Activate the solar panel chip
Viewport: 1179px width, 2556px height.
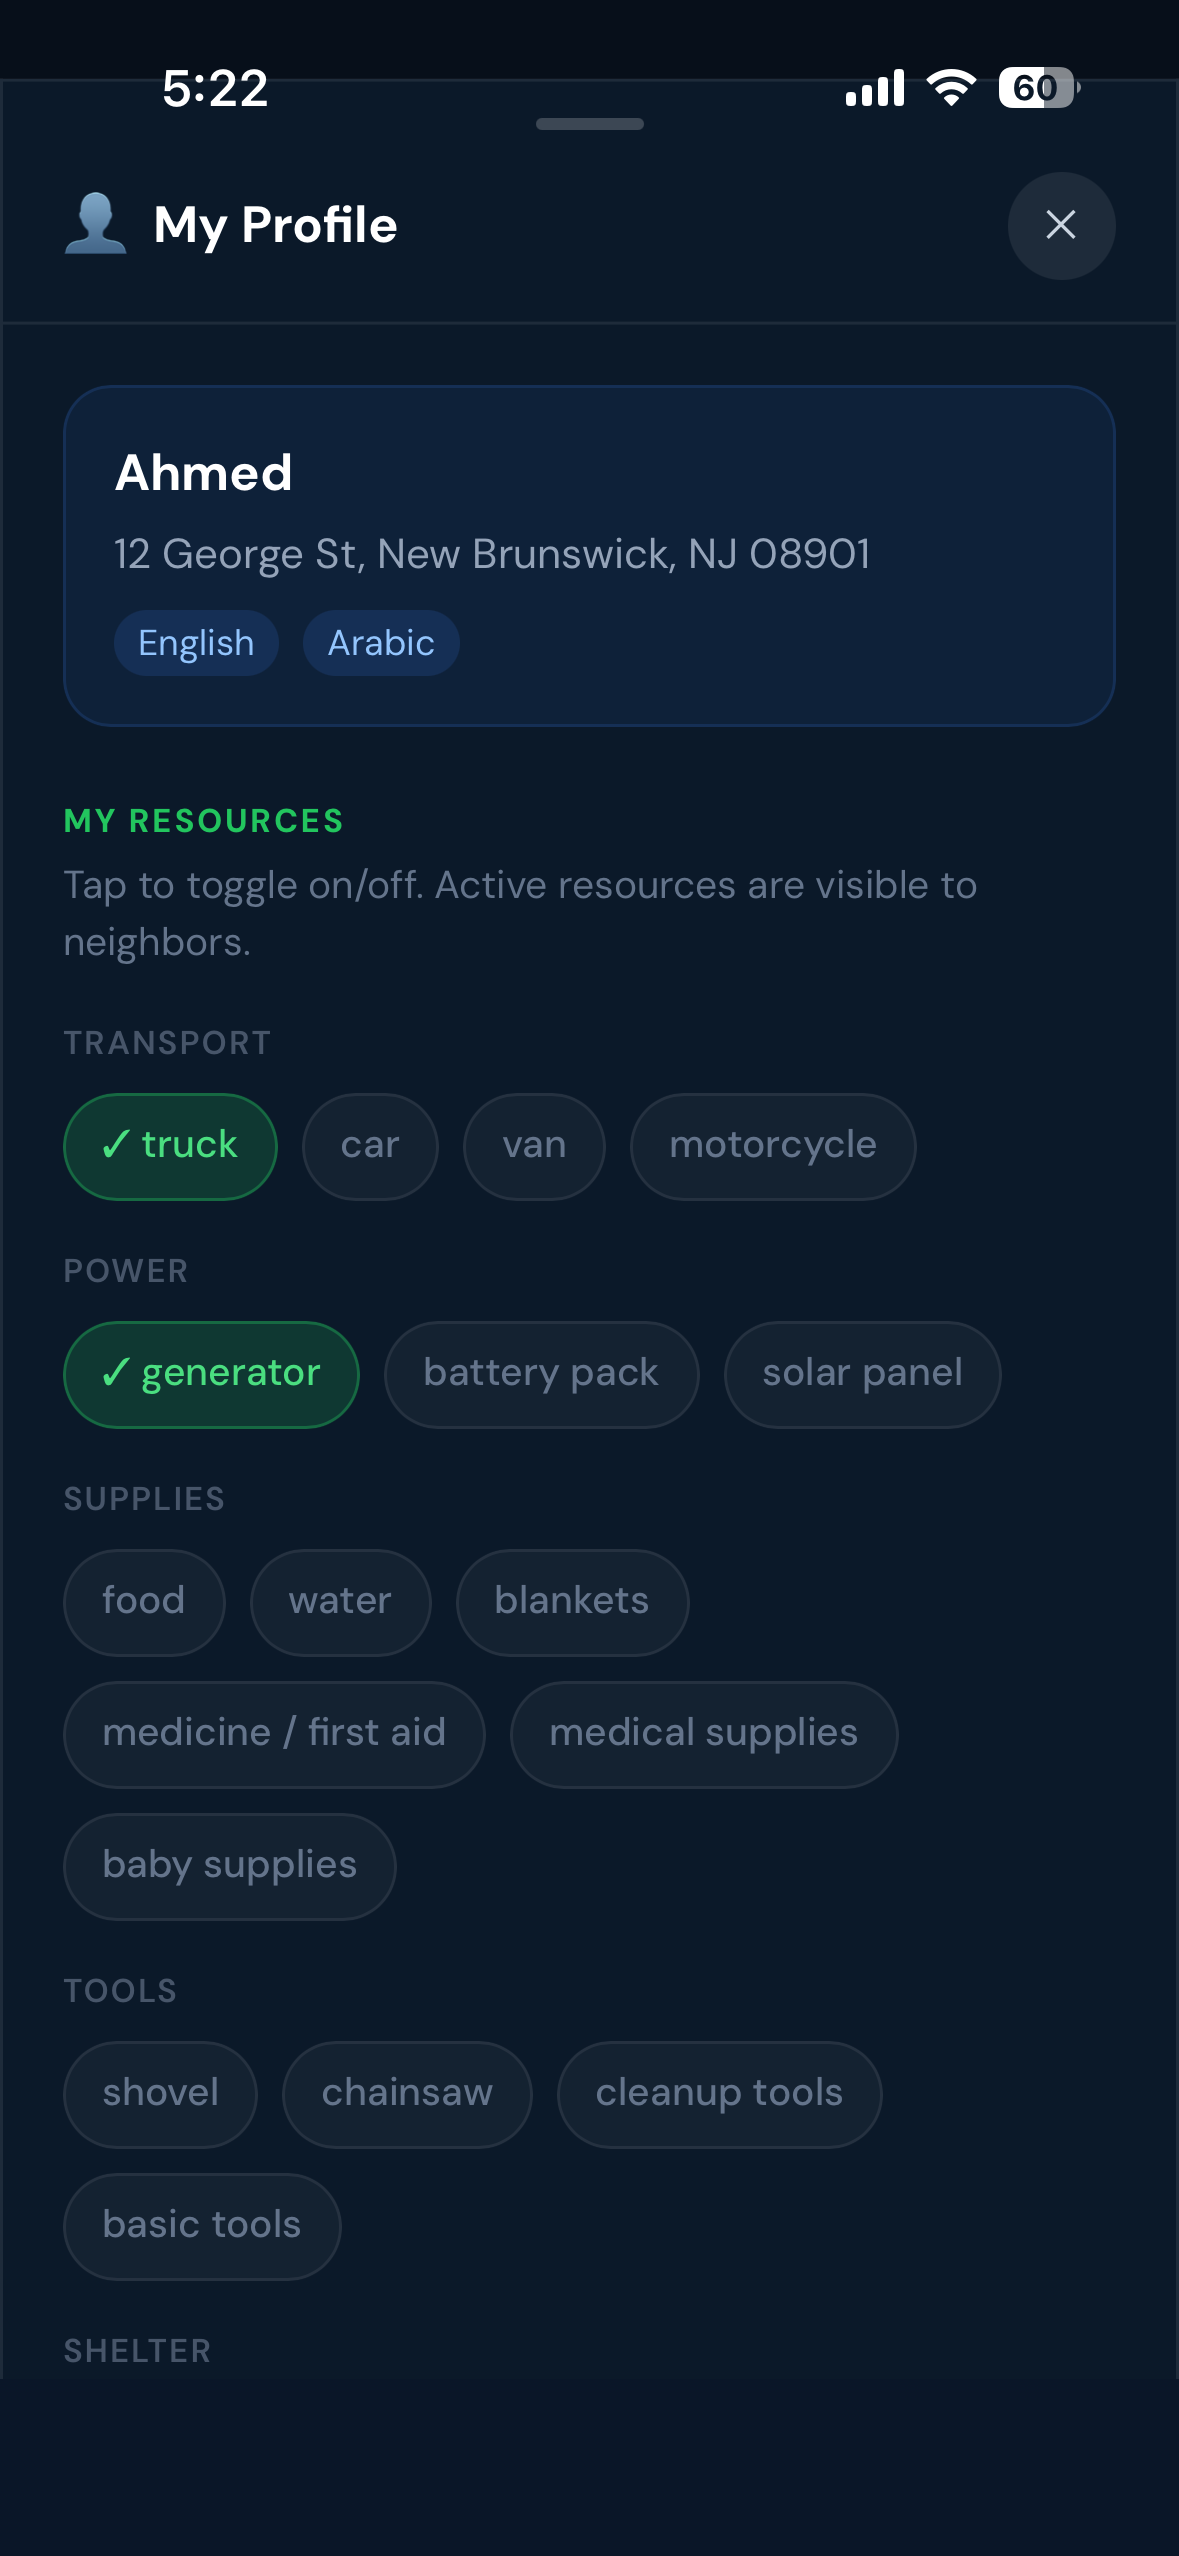pos(862,1374)
